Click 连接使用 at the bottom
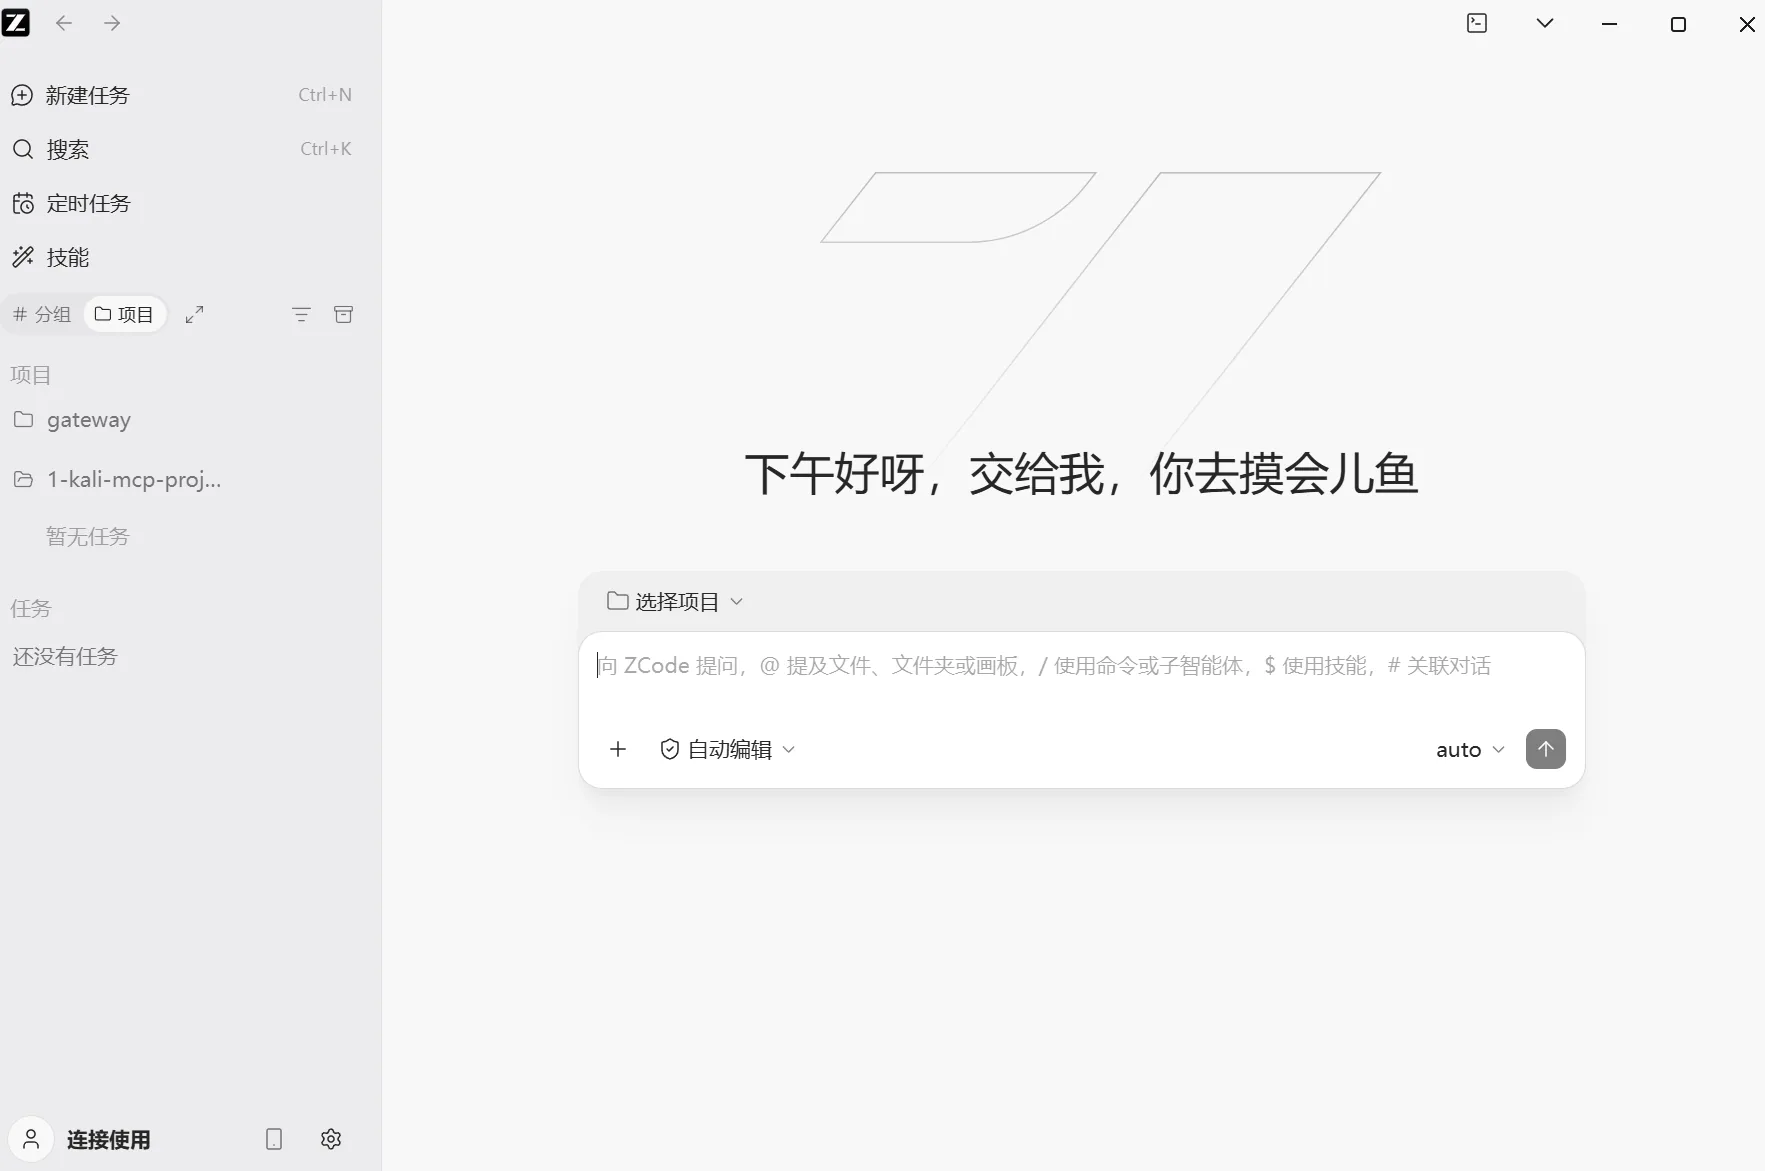The height and width of the screenshot is (1171, 1765). tap(109, 1140)
